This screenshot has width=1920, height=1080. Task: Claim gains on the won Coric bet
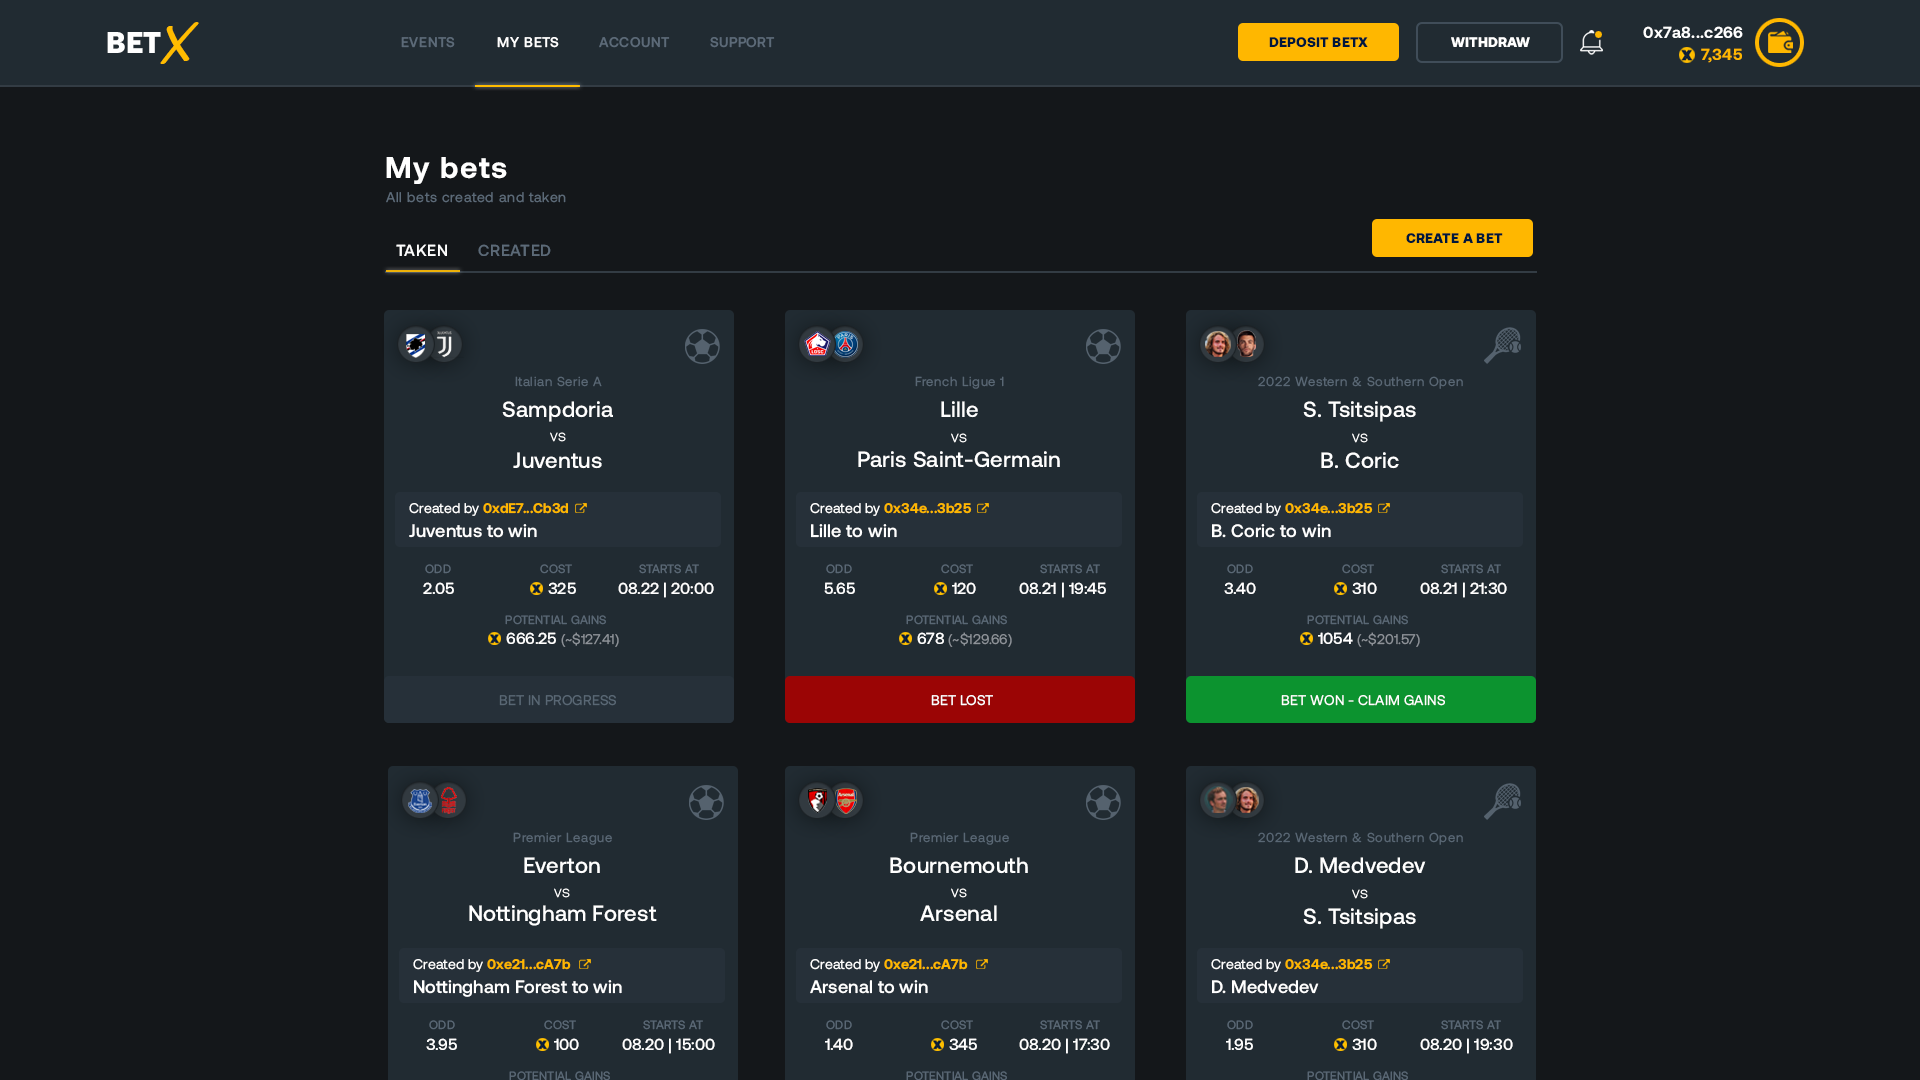[1361, 700]
